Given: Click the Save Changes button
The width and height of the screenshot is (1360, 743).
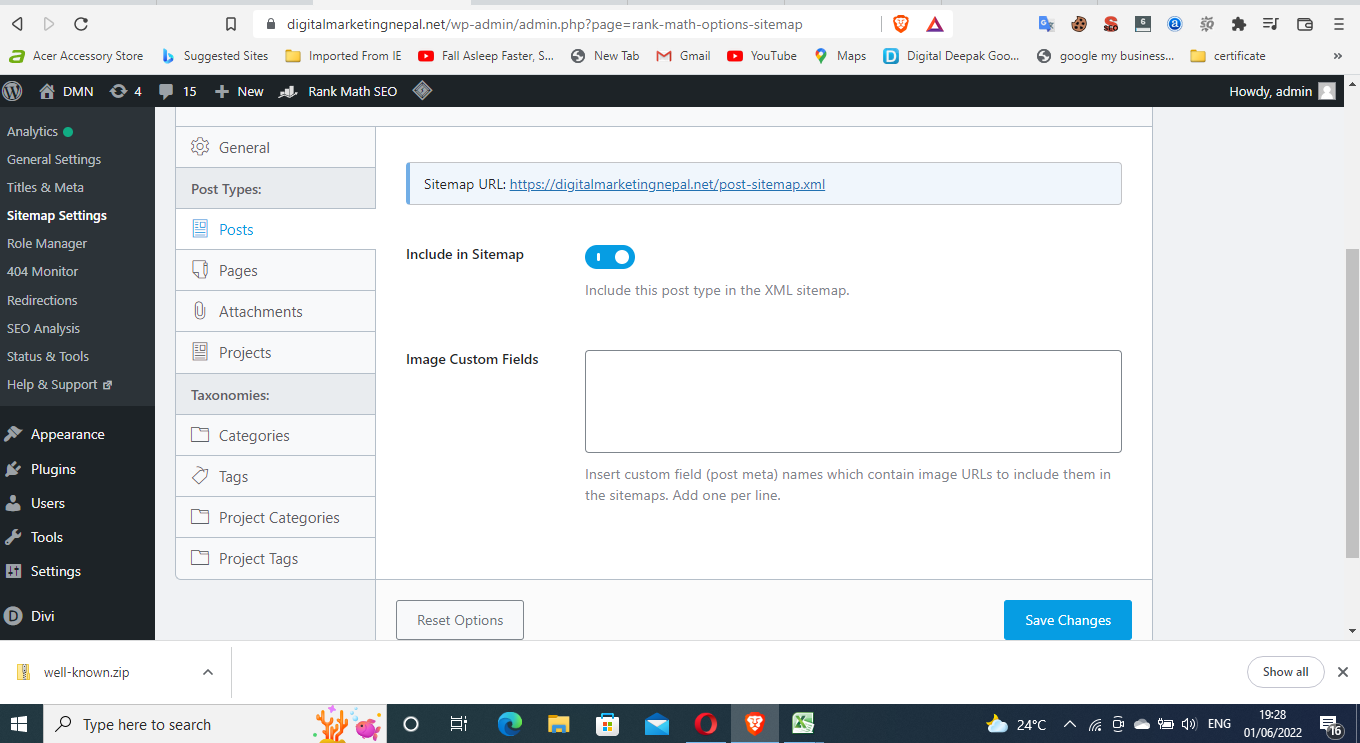Looking at the screenshot, I should coord(1067,620).
